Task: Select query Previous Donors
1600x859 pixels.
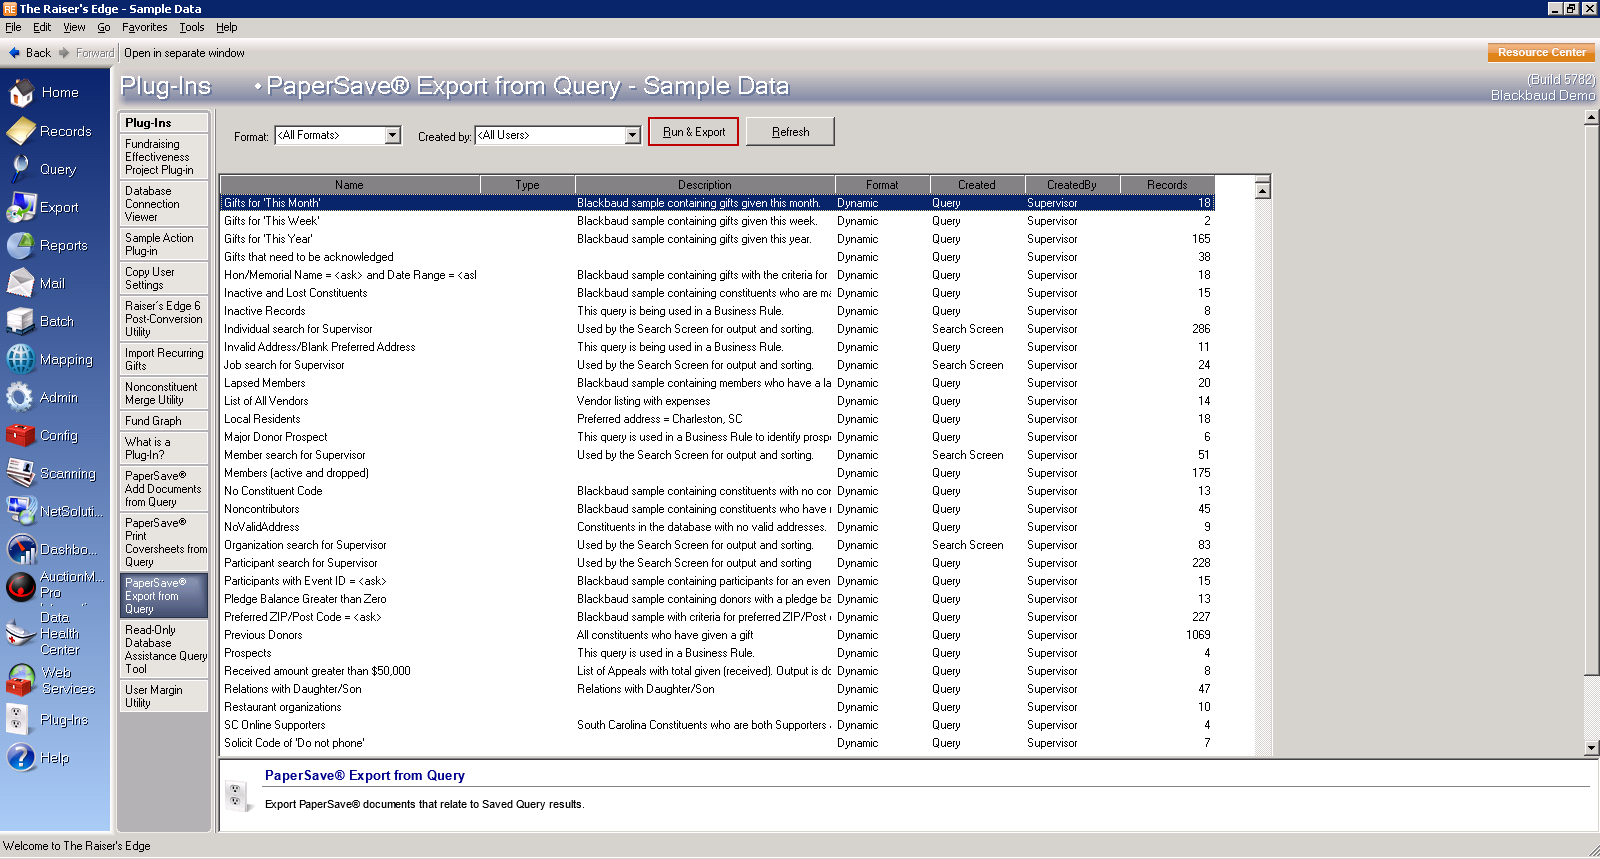Action: click(x=717, y=635)
